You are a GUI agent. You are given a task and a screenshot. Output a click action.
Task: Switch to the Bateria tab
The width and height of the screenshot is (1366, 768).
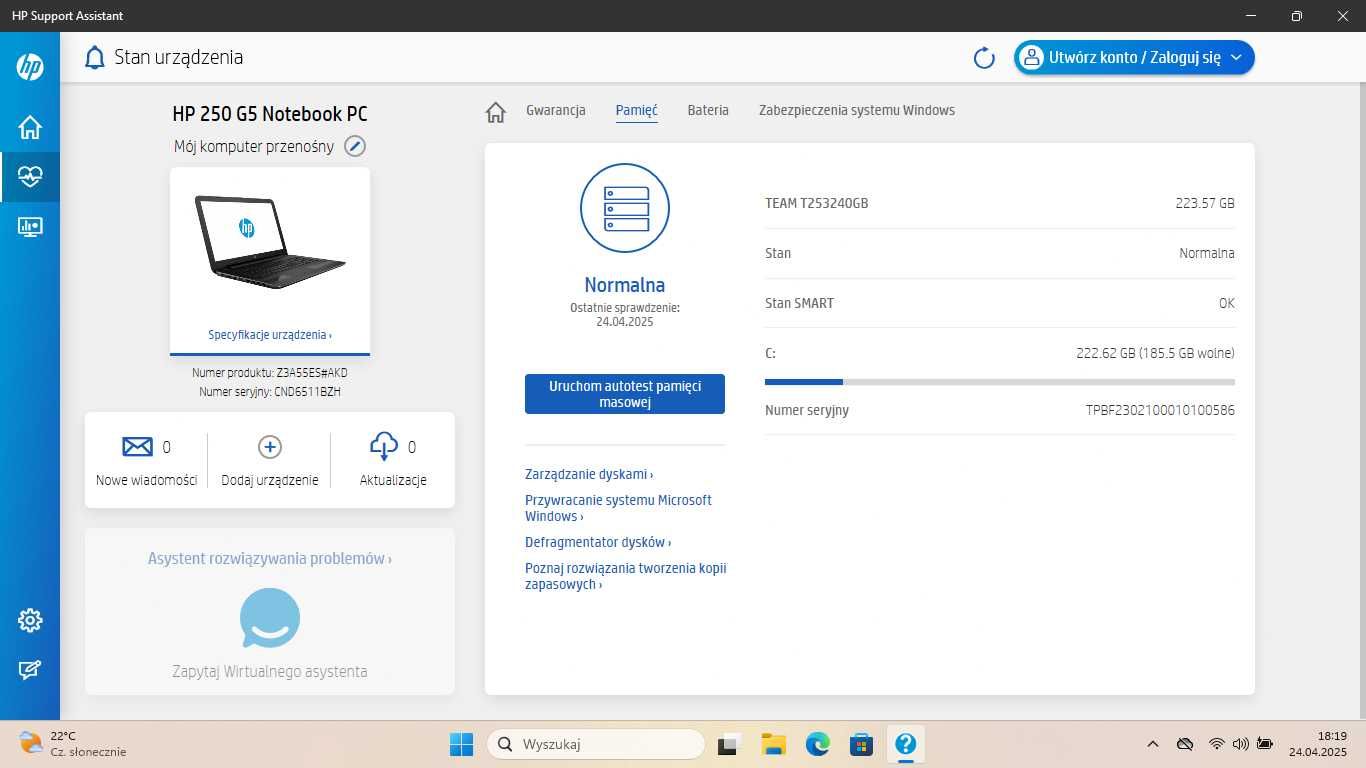pos(708,110)
